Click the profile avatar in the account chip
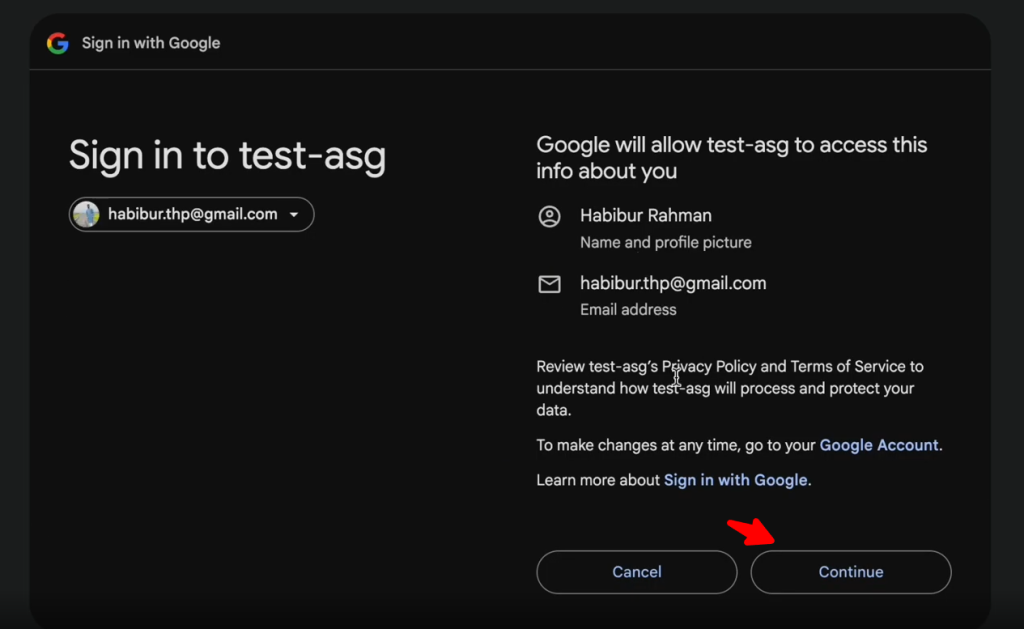 coord(87,214)
